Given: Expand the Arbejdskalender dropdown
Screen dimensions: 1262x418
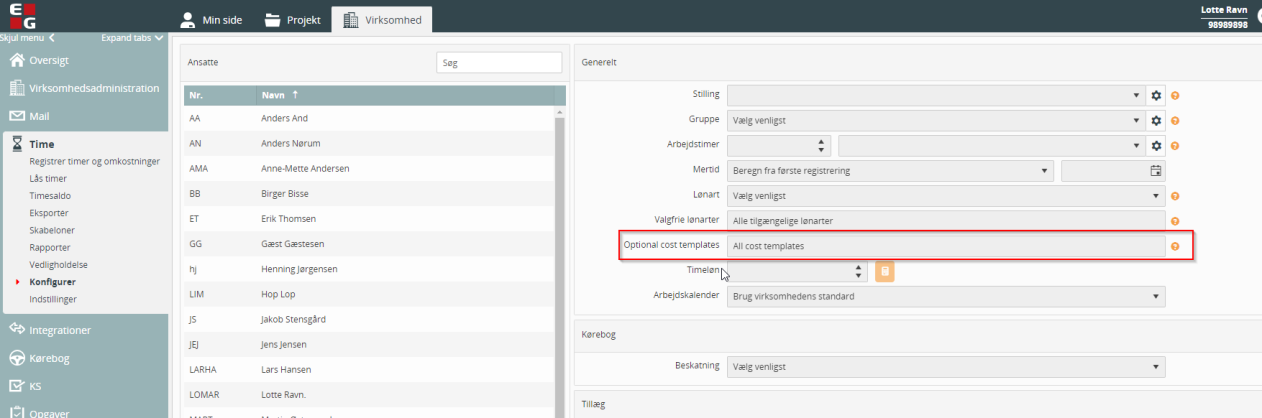Looking at the screenshot, I should click(x=945, y=296).
